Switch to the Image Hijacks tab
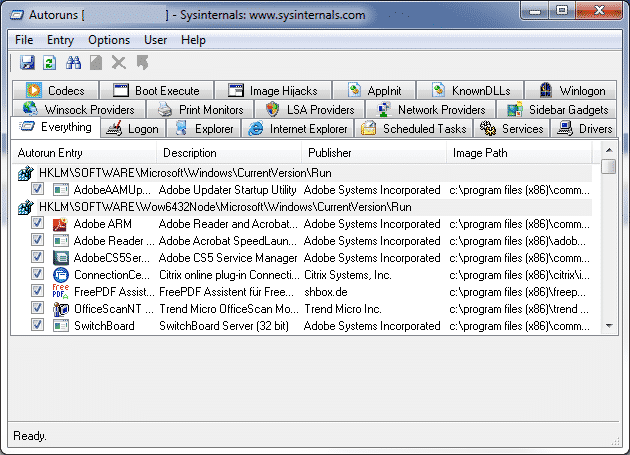This screenshot has height=455, width=630. 273,90
